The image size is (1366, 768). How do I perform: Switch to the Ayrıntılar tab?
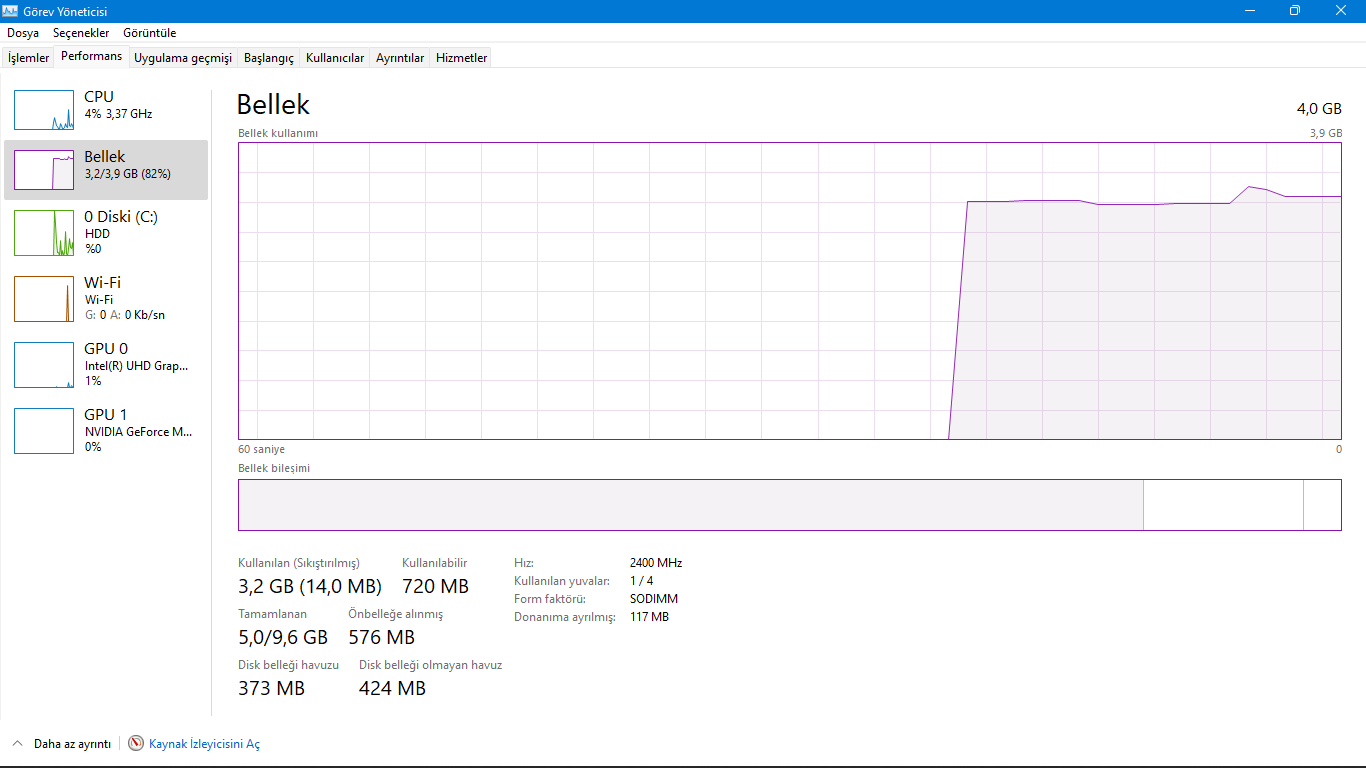(400, 58)
